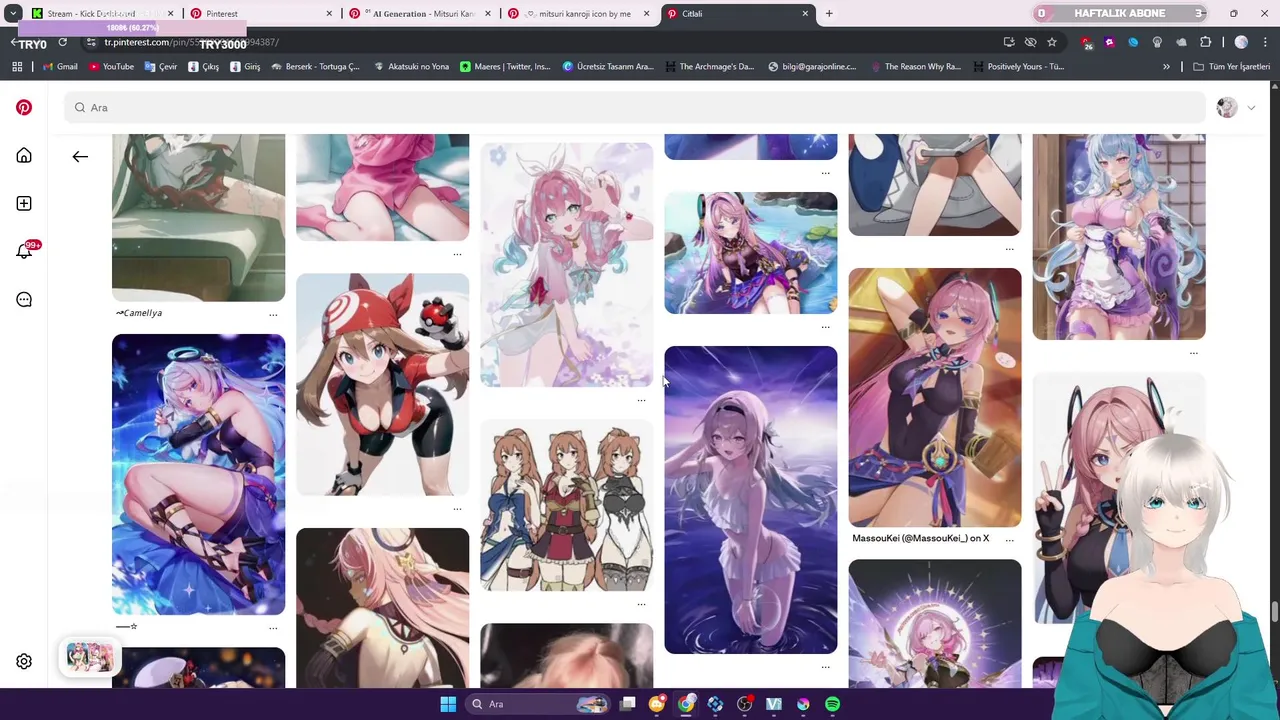Switch to AI Generation - Mitsuri tab
The height and width of the screenshot is (720, 1280).
point(420,13)
